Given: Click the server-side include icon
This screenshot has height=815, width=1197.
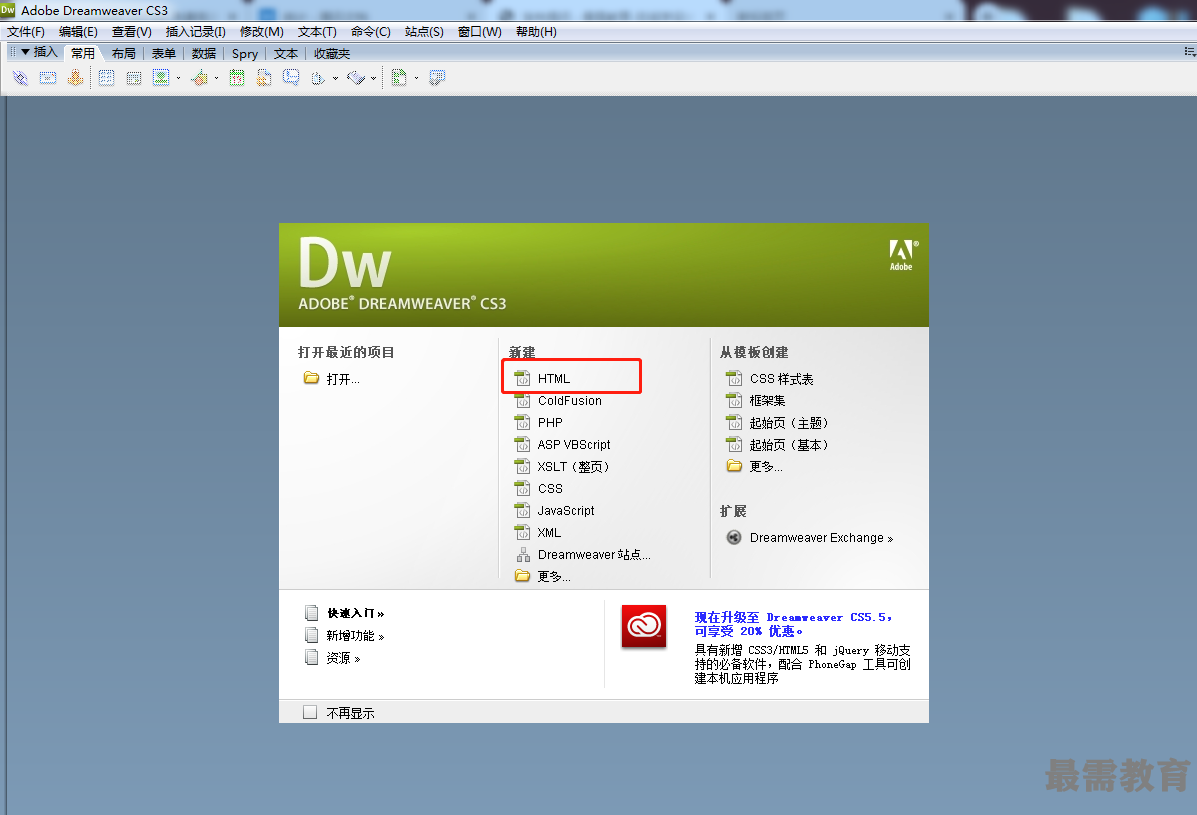Looking at the screenshot, I should pos(263,78).
